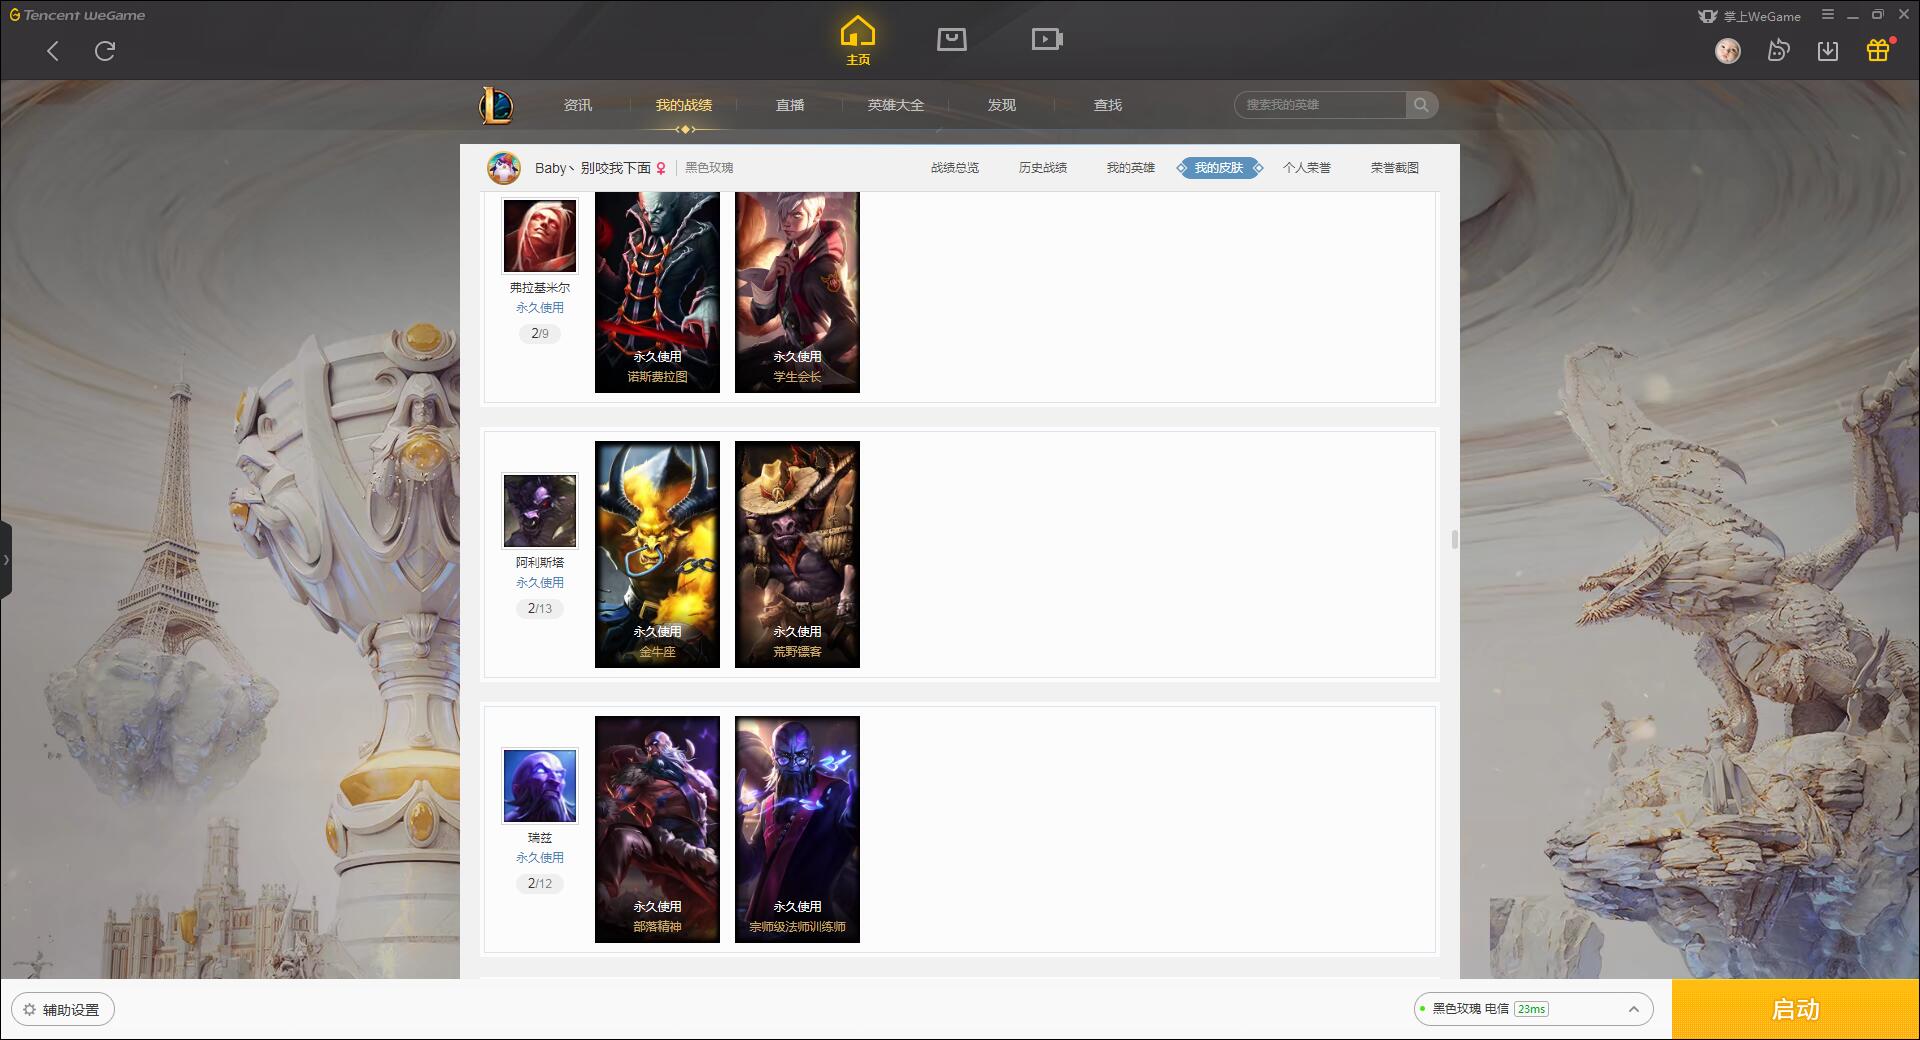The image size is (1920, 1040).
Task: Click the 2/12 skin count badge
Action: click(540, 883)
